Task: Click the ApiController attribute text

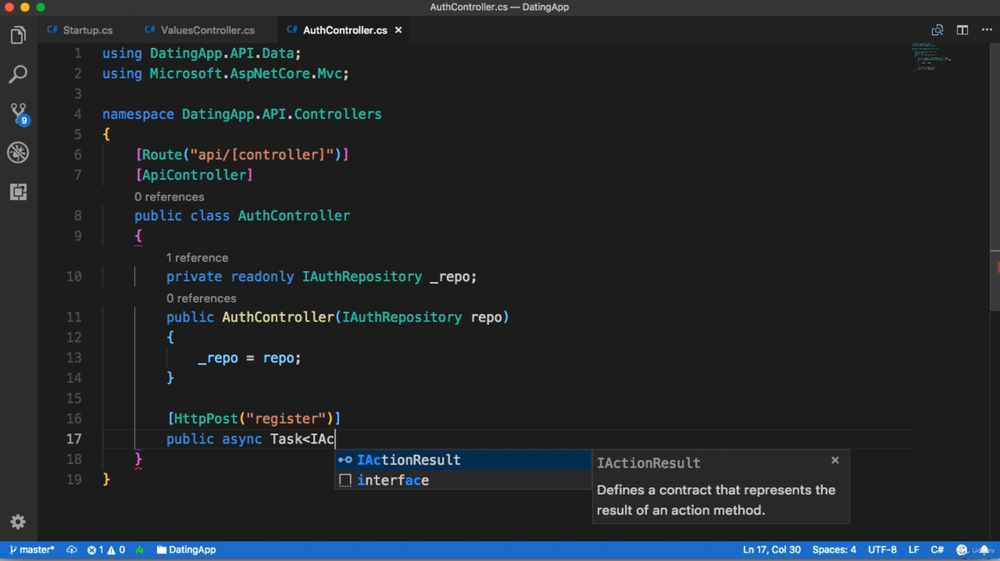Action: pyautogui.click(x=194, y=175)
